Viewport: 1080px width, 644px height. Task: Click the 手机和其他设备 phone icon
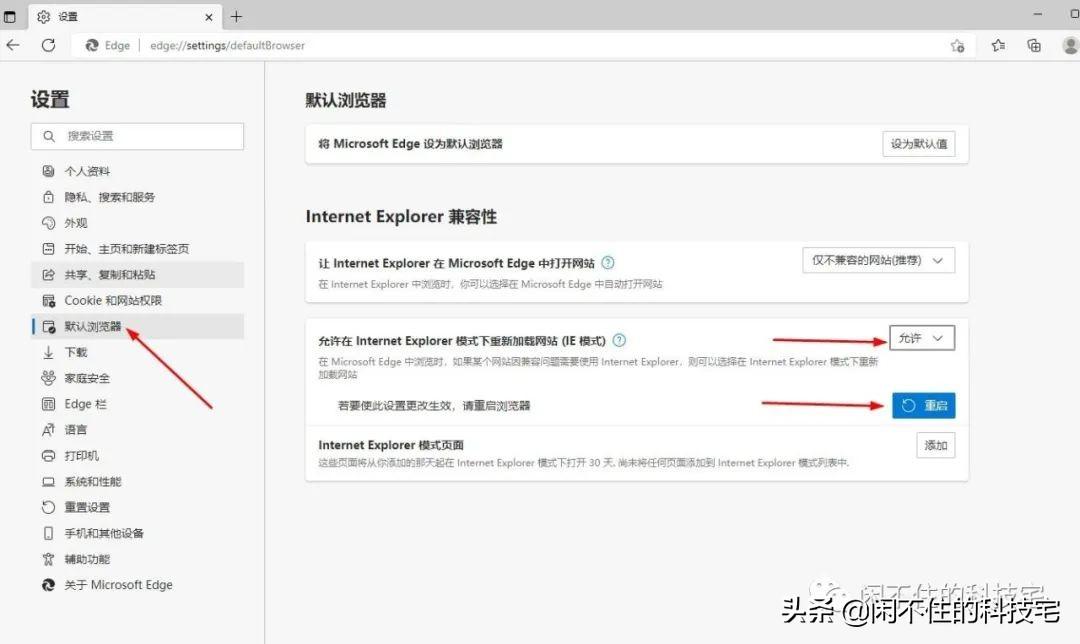tap(48, 533)
